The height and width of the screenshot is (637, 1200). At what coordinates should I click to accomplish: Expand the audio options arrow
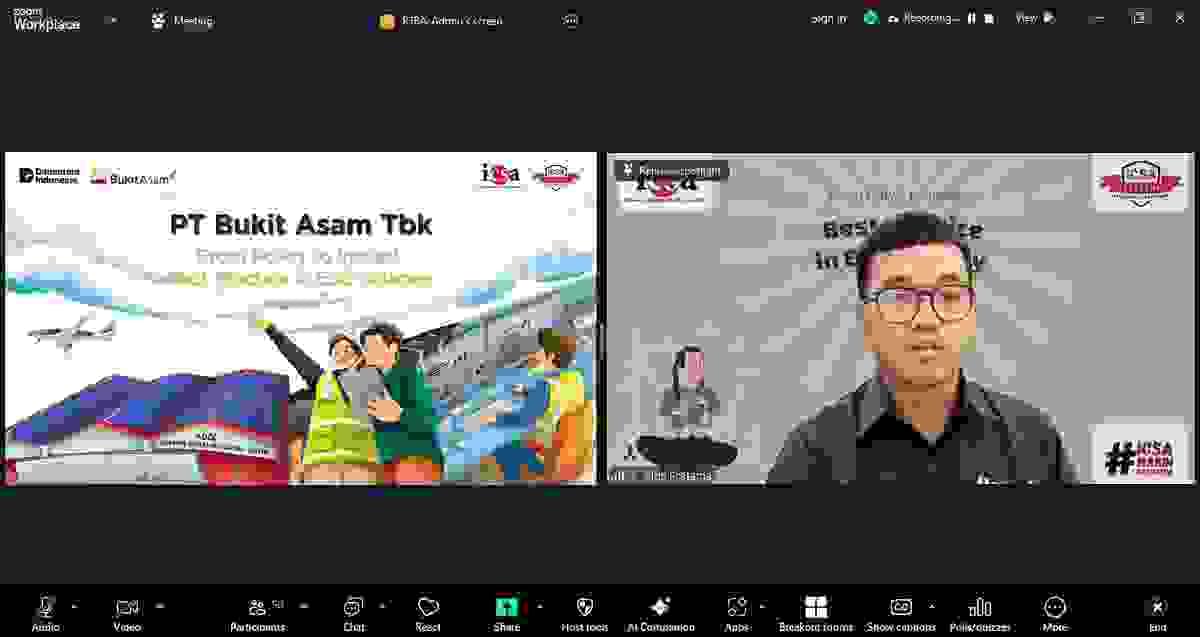[x=74, y=606]
